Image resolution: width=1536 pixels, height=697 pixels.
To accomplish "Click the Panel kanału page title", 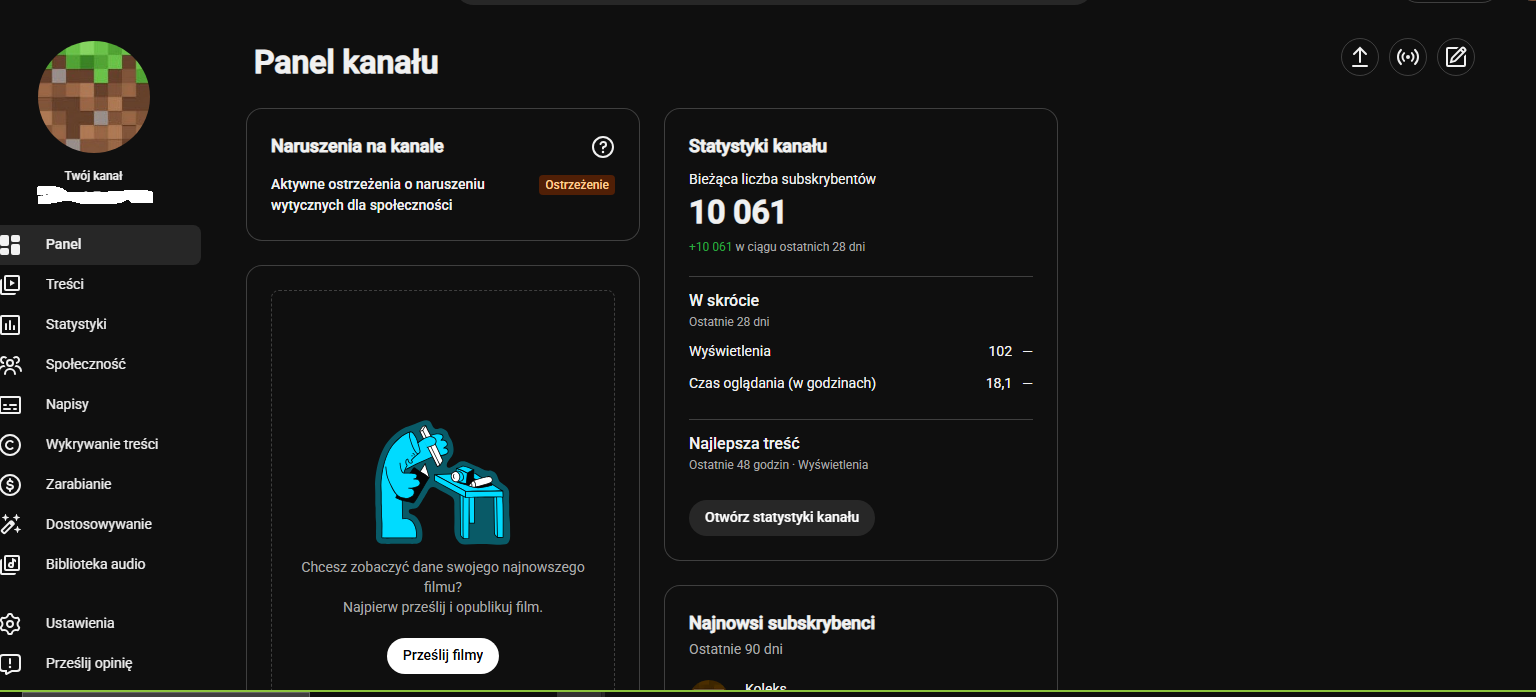I will 346,62.
